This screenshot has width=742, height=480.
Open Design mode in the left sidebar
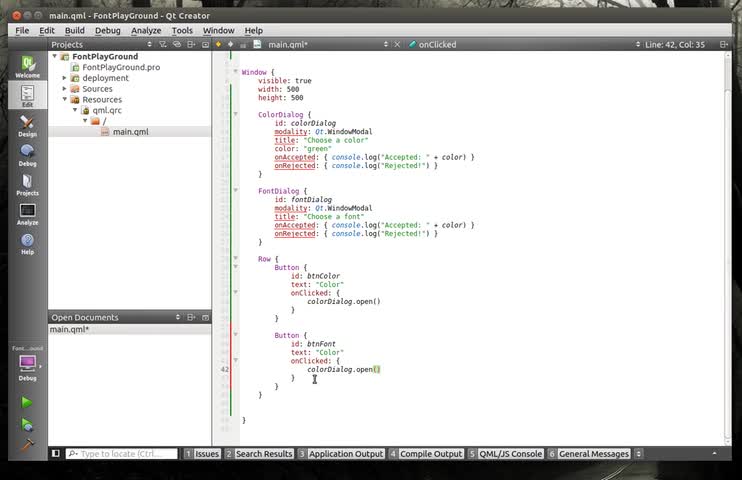click(x=27, y=125)
